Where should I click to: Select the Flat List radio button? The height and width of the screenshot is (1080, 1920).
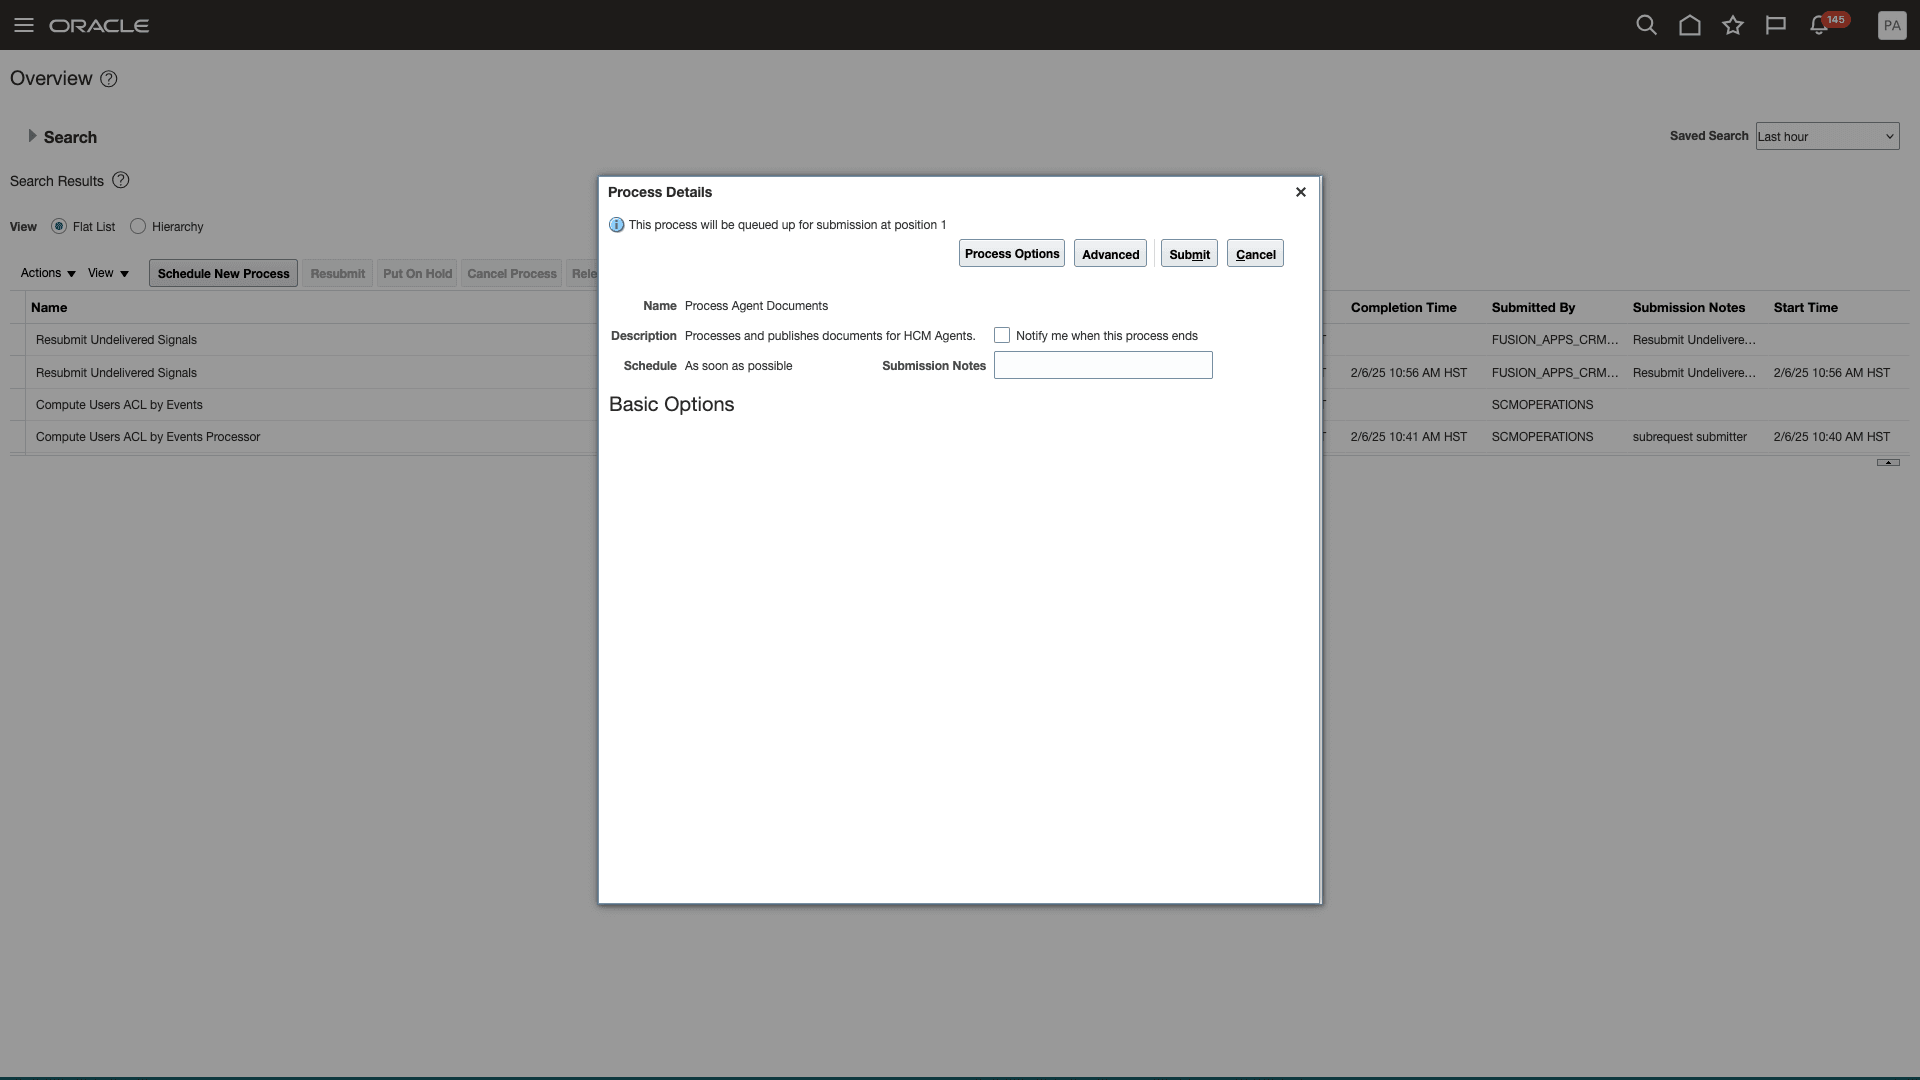(59, 227)
